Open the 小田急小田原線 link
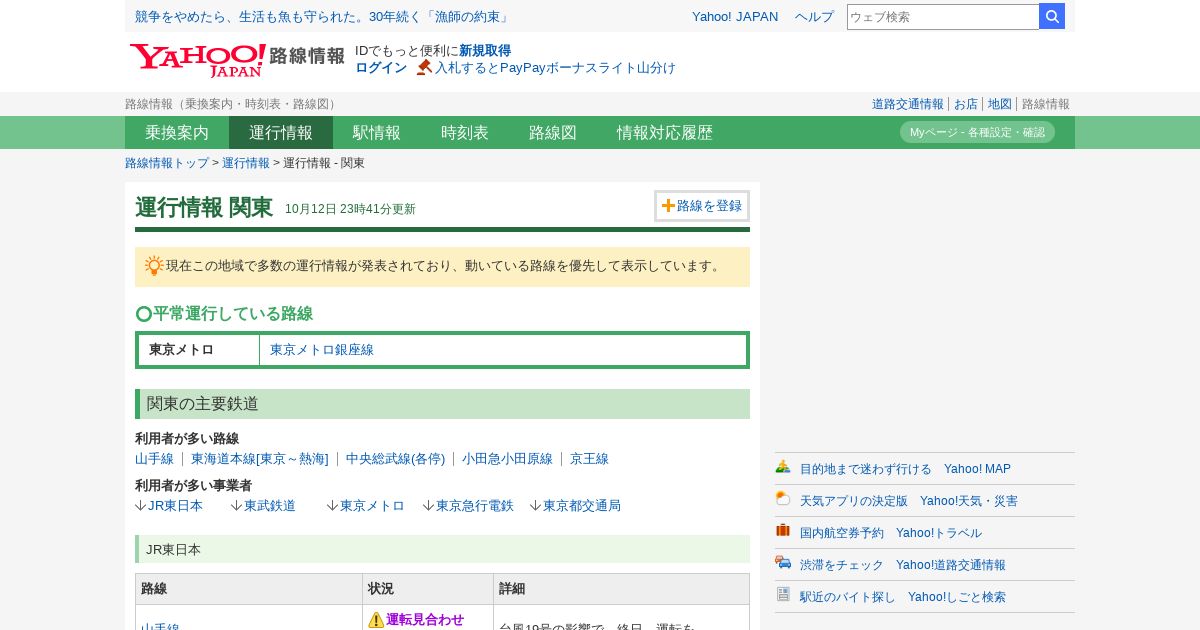 [x=507, y=459]
